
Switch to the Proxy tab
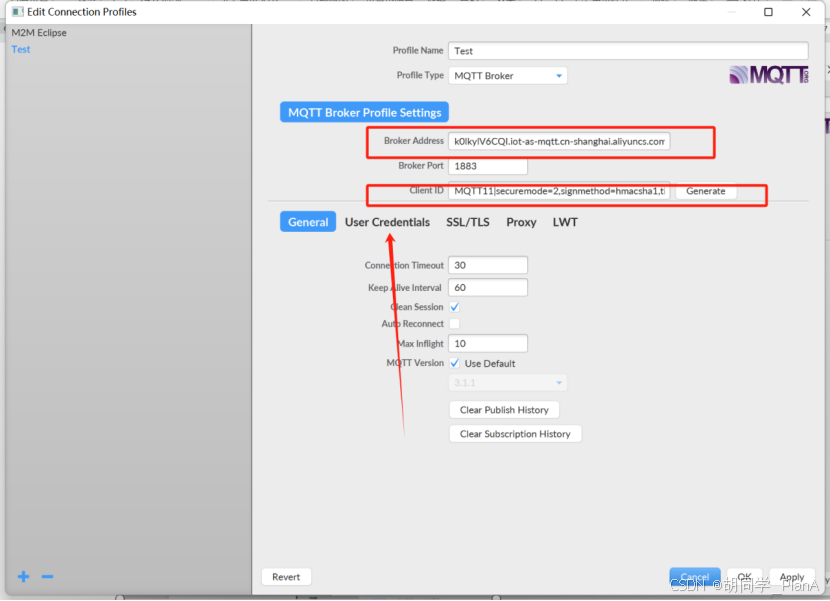pyautogui.click(x=521, y=222)
